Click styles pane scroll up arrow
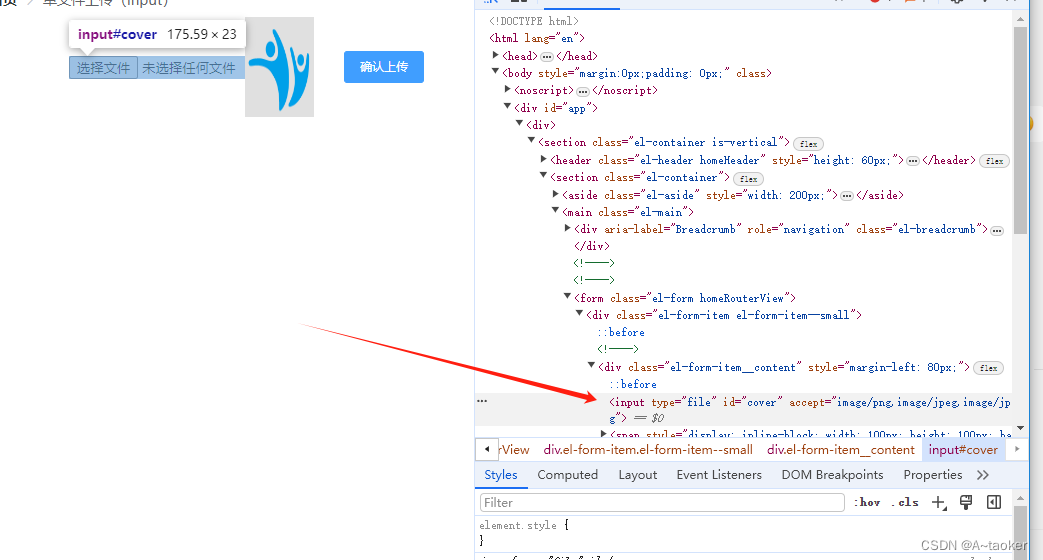This screenshot has height=560, width=1043. (x=1020, y=497)
